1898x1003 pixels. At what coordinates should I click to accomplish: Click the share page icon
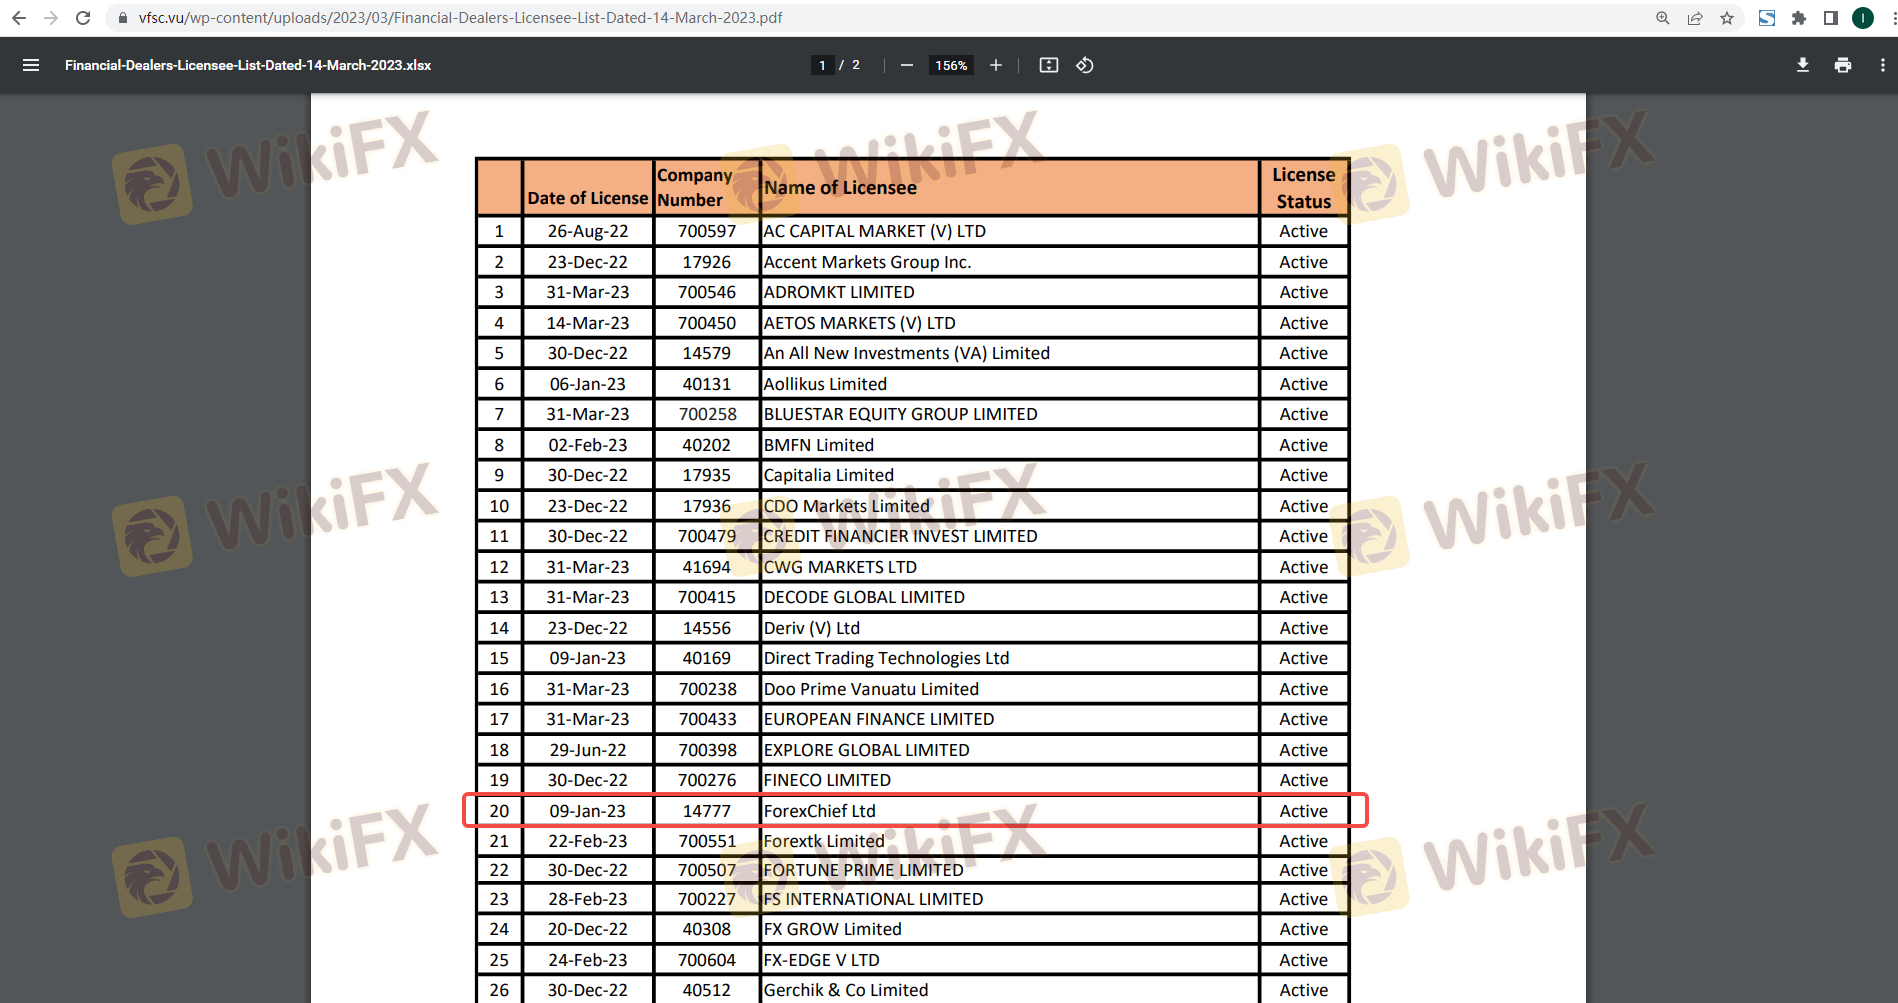pyautogui.click(x=1695, y=18)
